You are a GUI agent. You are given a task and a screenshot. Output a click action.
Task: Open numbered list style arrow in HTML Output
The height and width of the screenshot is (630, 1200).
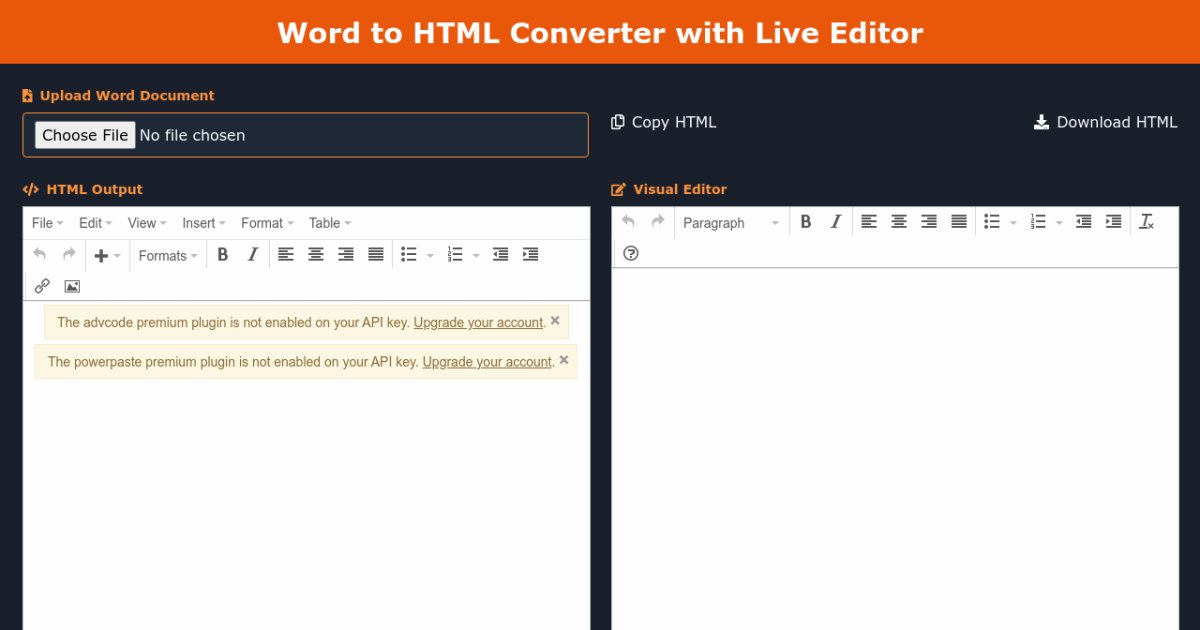tap(476, 256)
